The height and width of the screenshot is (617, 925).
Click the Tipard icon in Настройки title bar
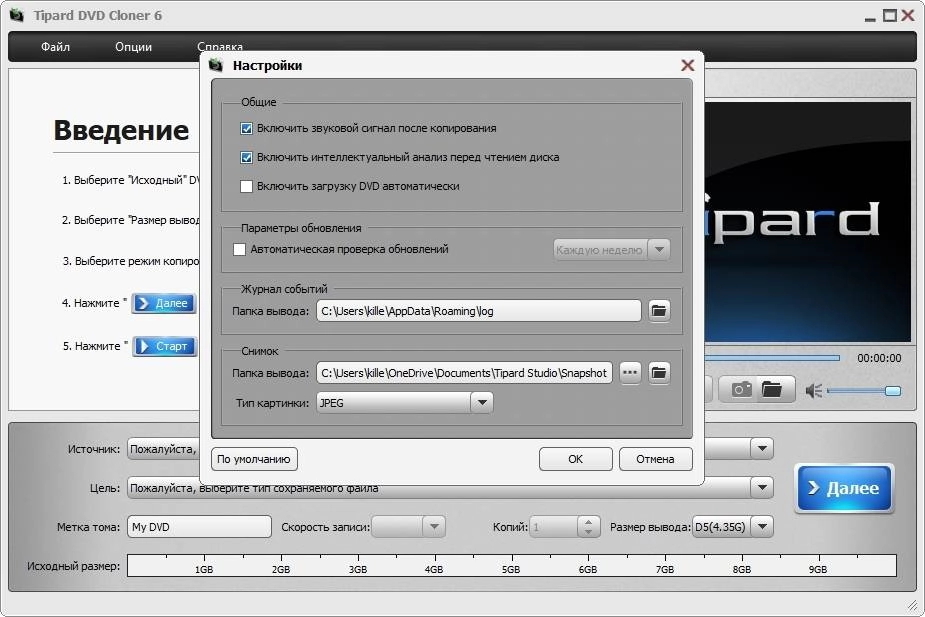point(216,65)
